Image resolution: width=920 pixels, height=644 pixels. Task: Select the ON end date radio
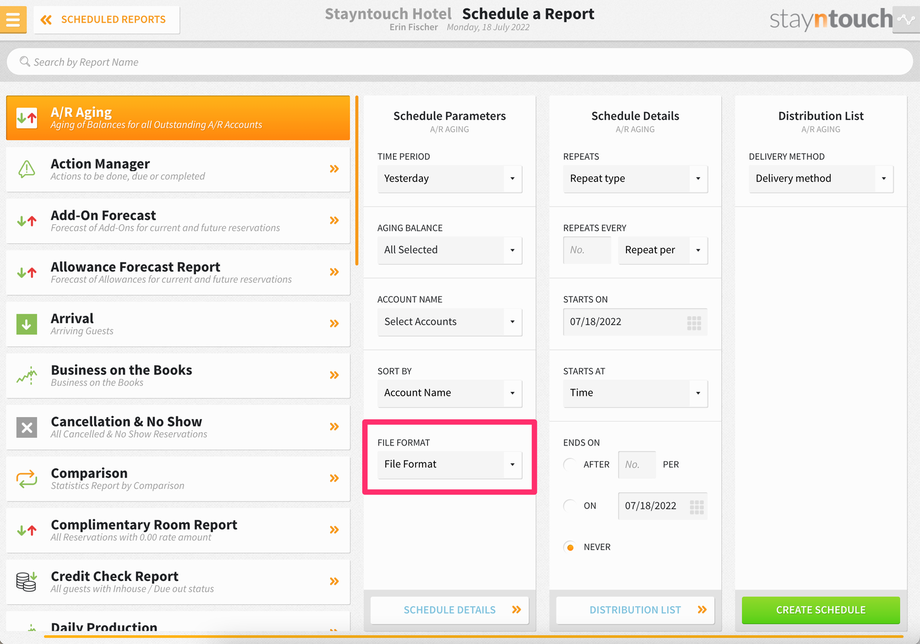[569, 506]
